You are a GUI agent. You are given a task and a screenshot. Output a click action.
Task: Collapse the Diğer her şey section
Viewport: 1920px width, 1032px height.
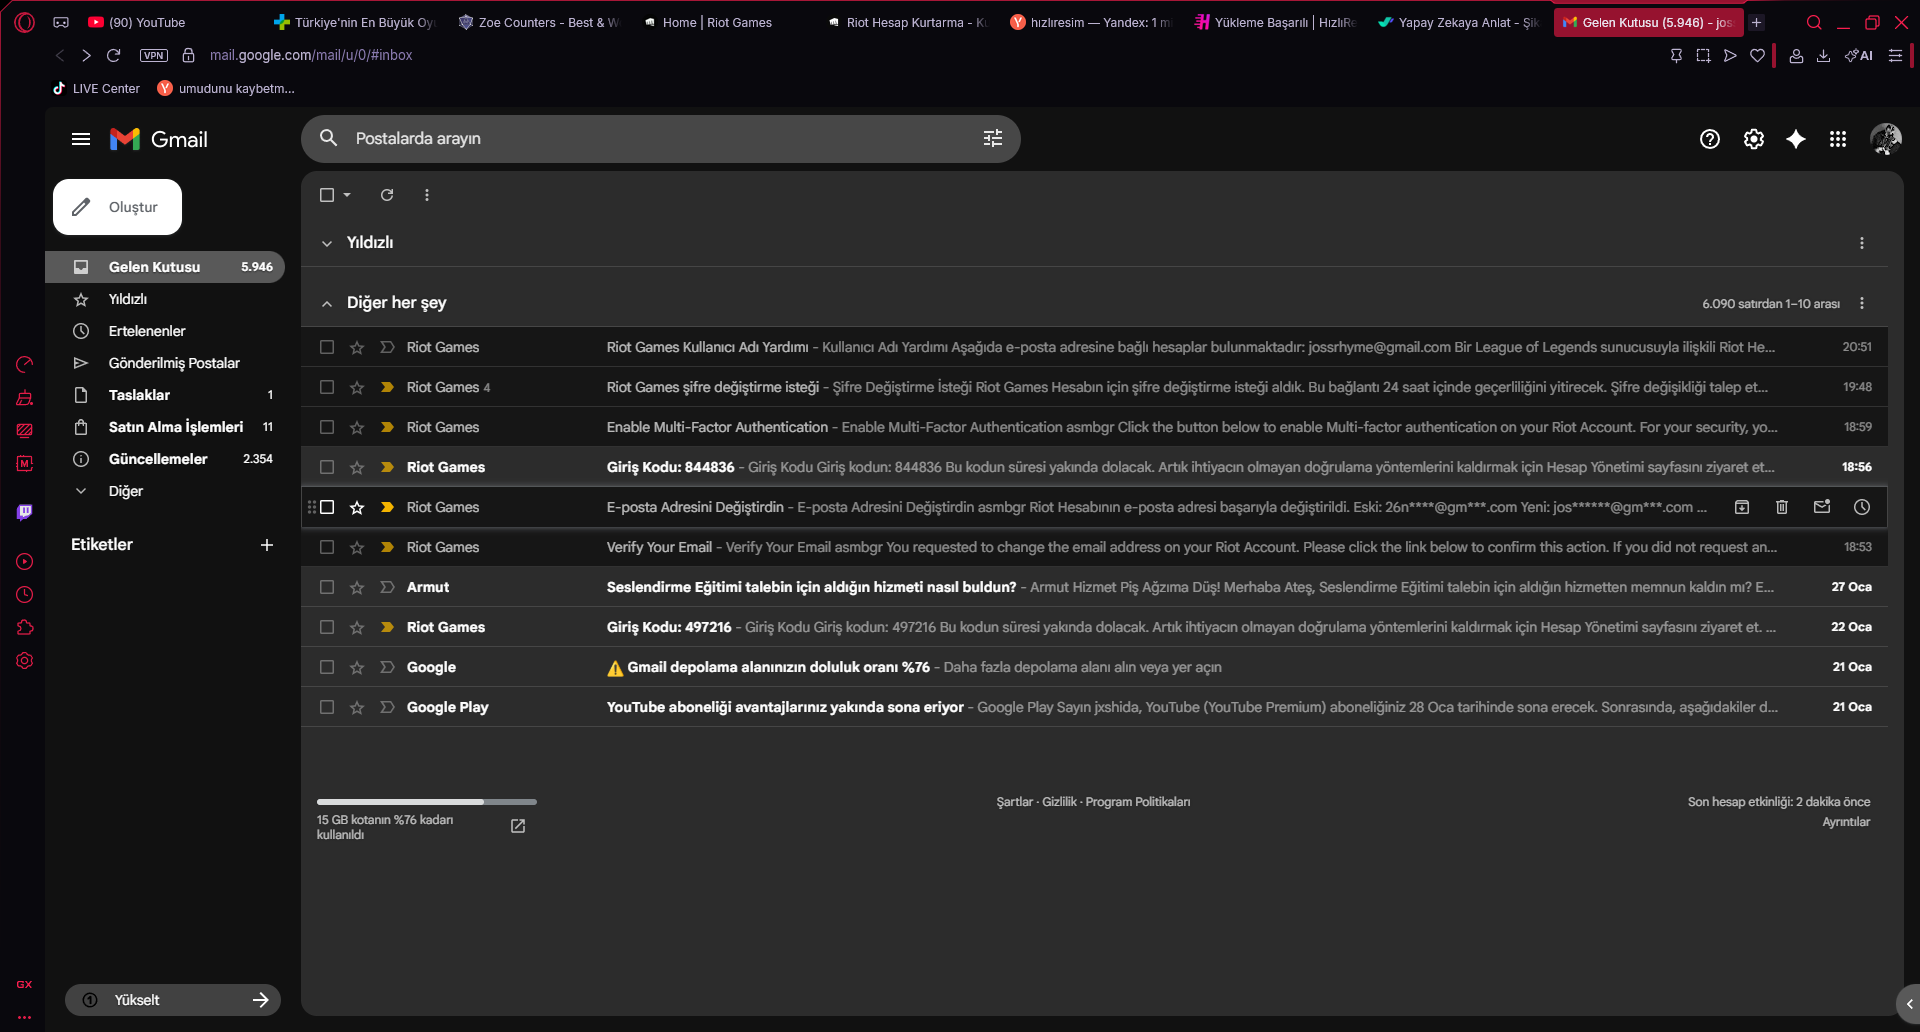coord(327,303)
